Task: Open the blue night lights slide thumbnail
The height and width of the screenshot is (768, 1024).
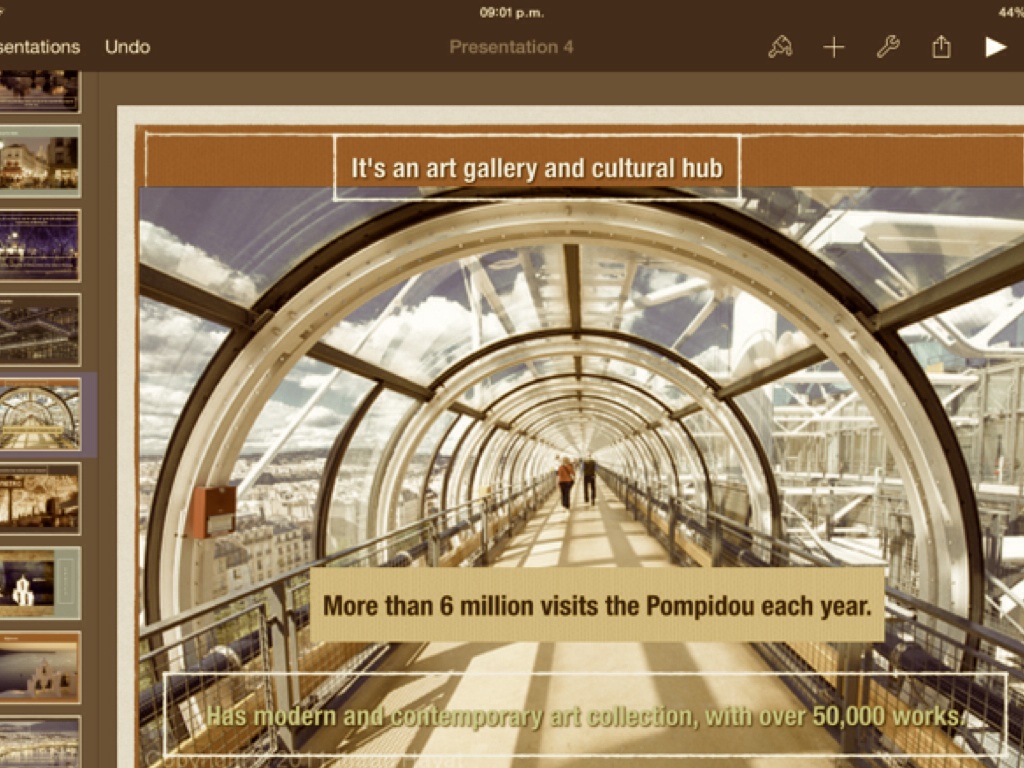Action: tap(40, 246)
